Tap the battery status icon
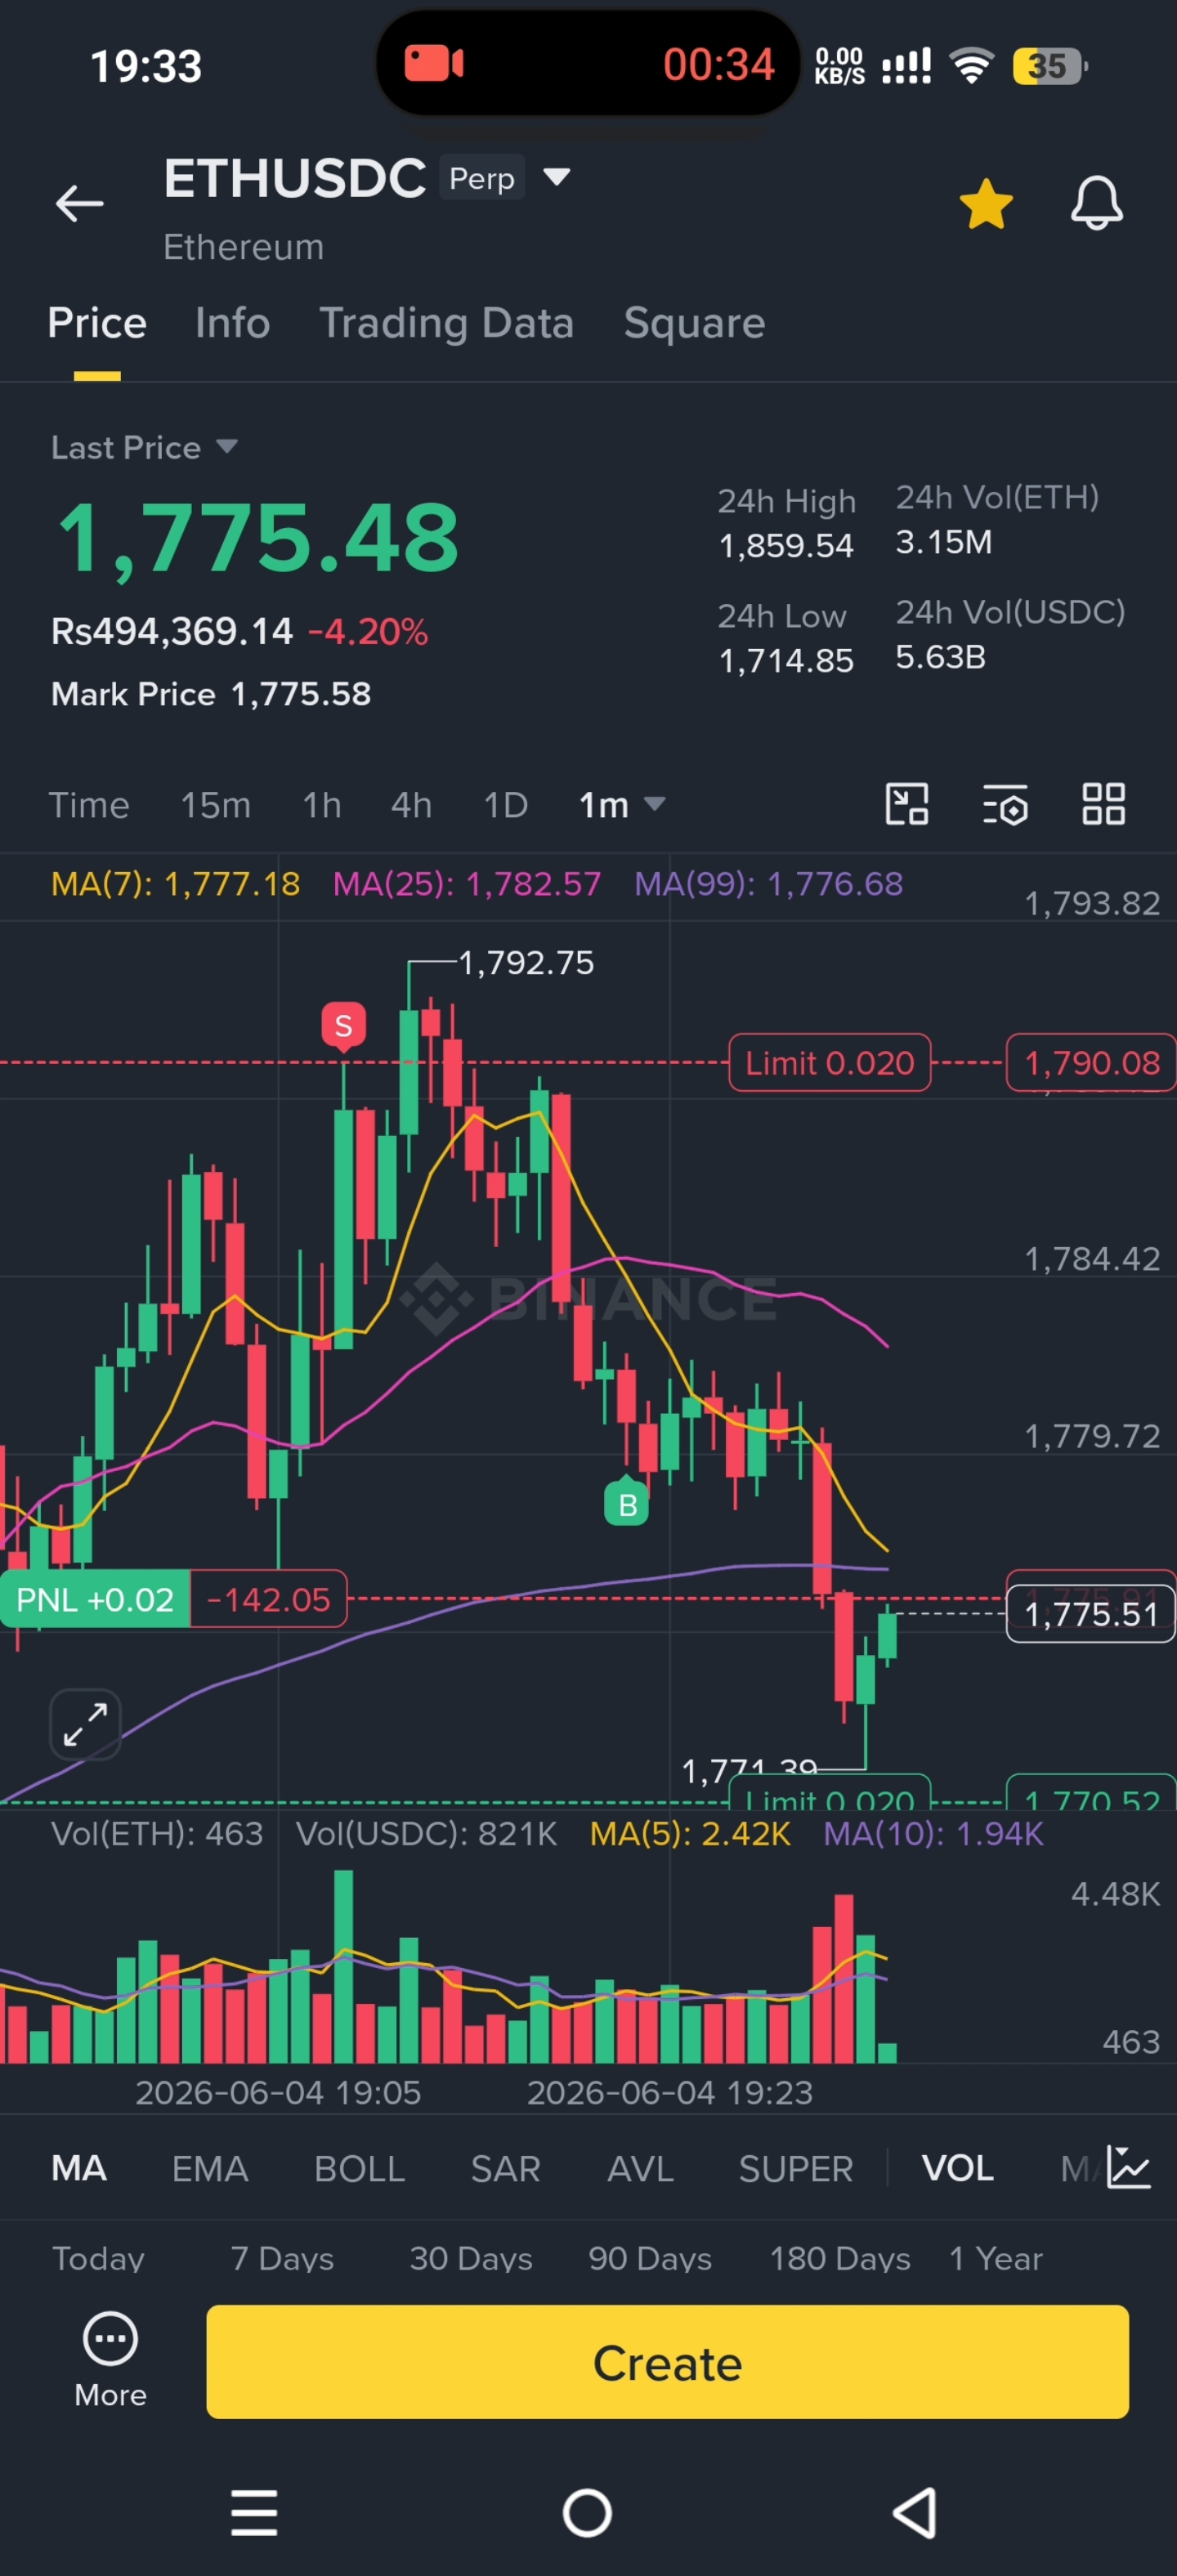Screen dimensions: 1177x2576 coord(1049,66)
